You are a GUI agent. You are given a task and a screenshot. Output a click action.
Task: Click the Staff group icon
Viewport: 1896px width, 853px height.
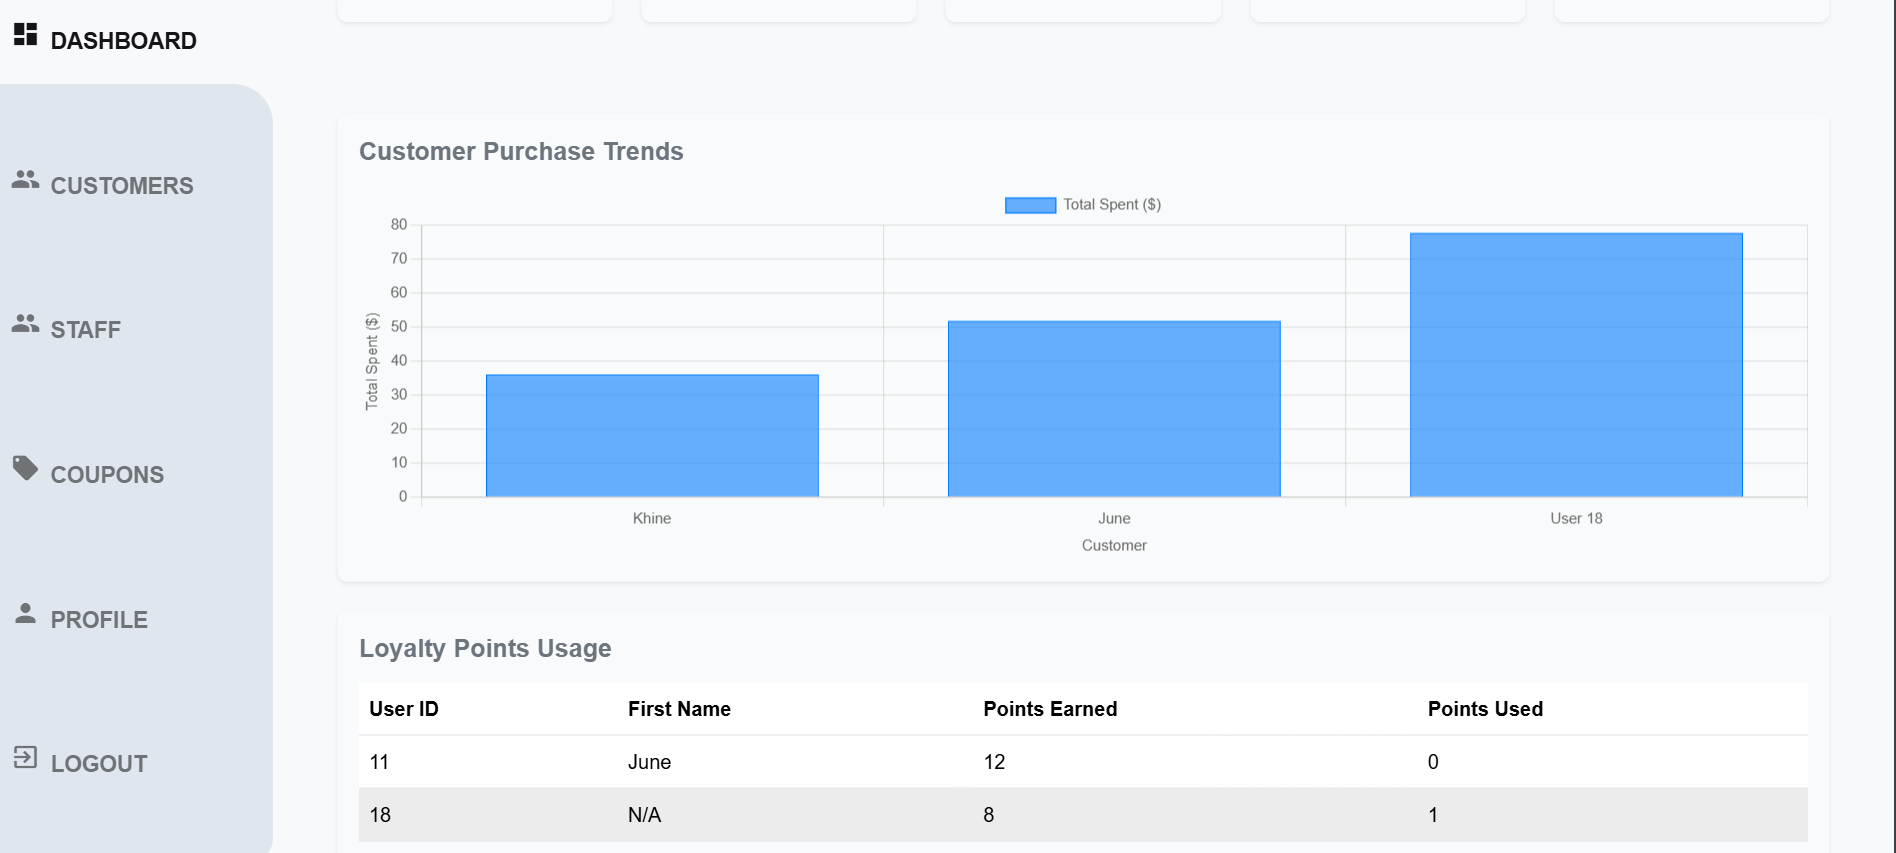pos(26,324)
